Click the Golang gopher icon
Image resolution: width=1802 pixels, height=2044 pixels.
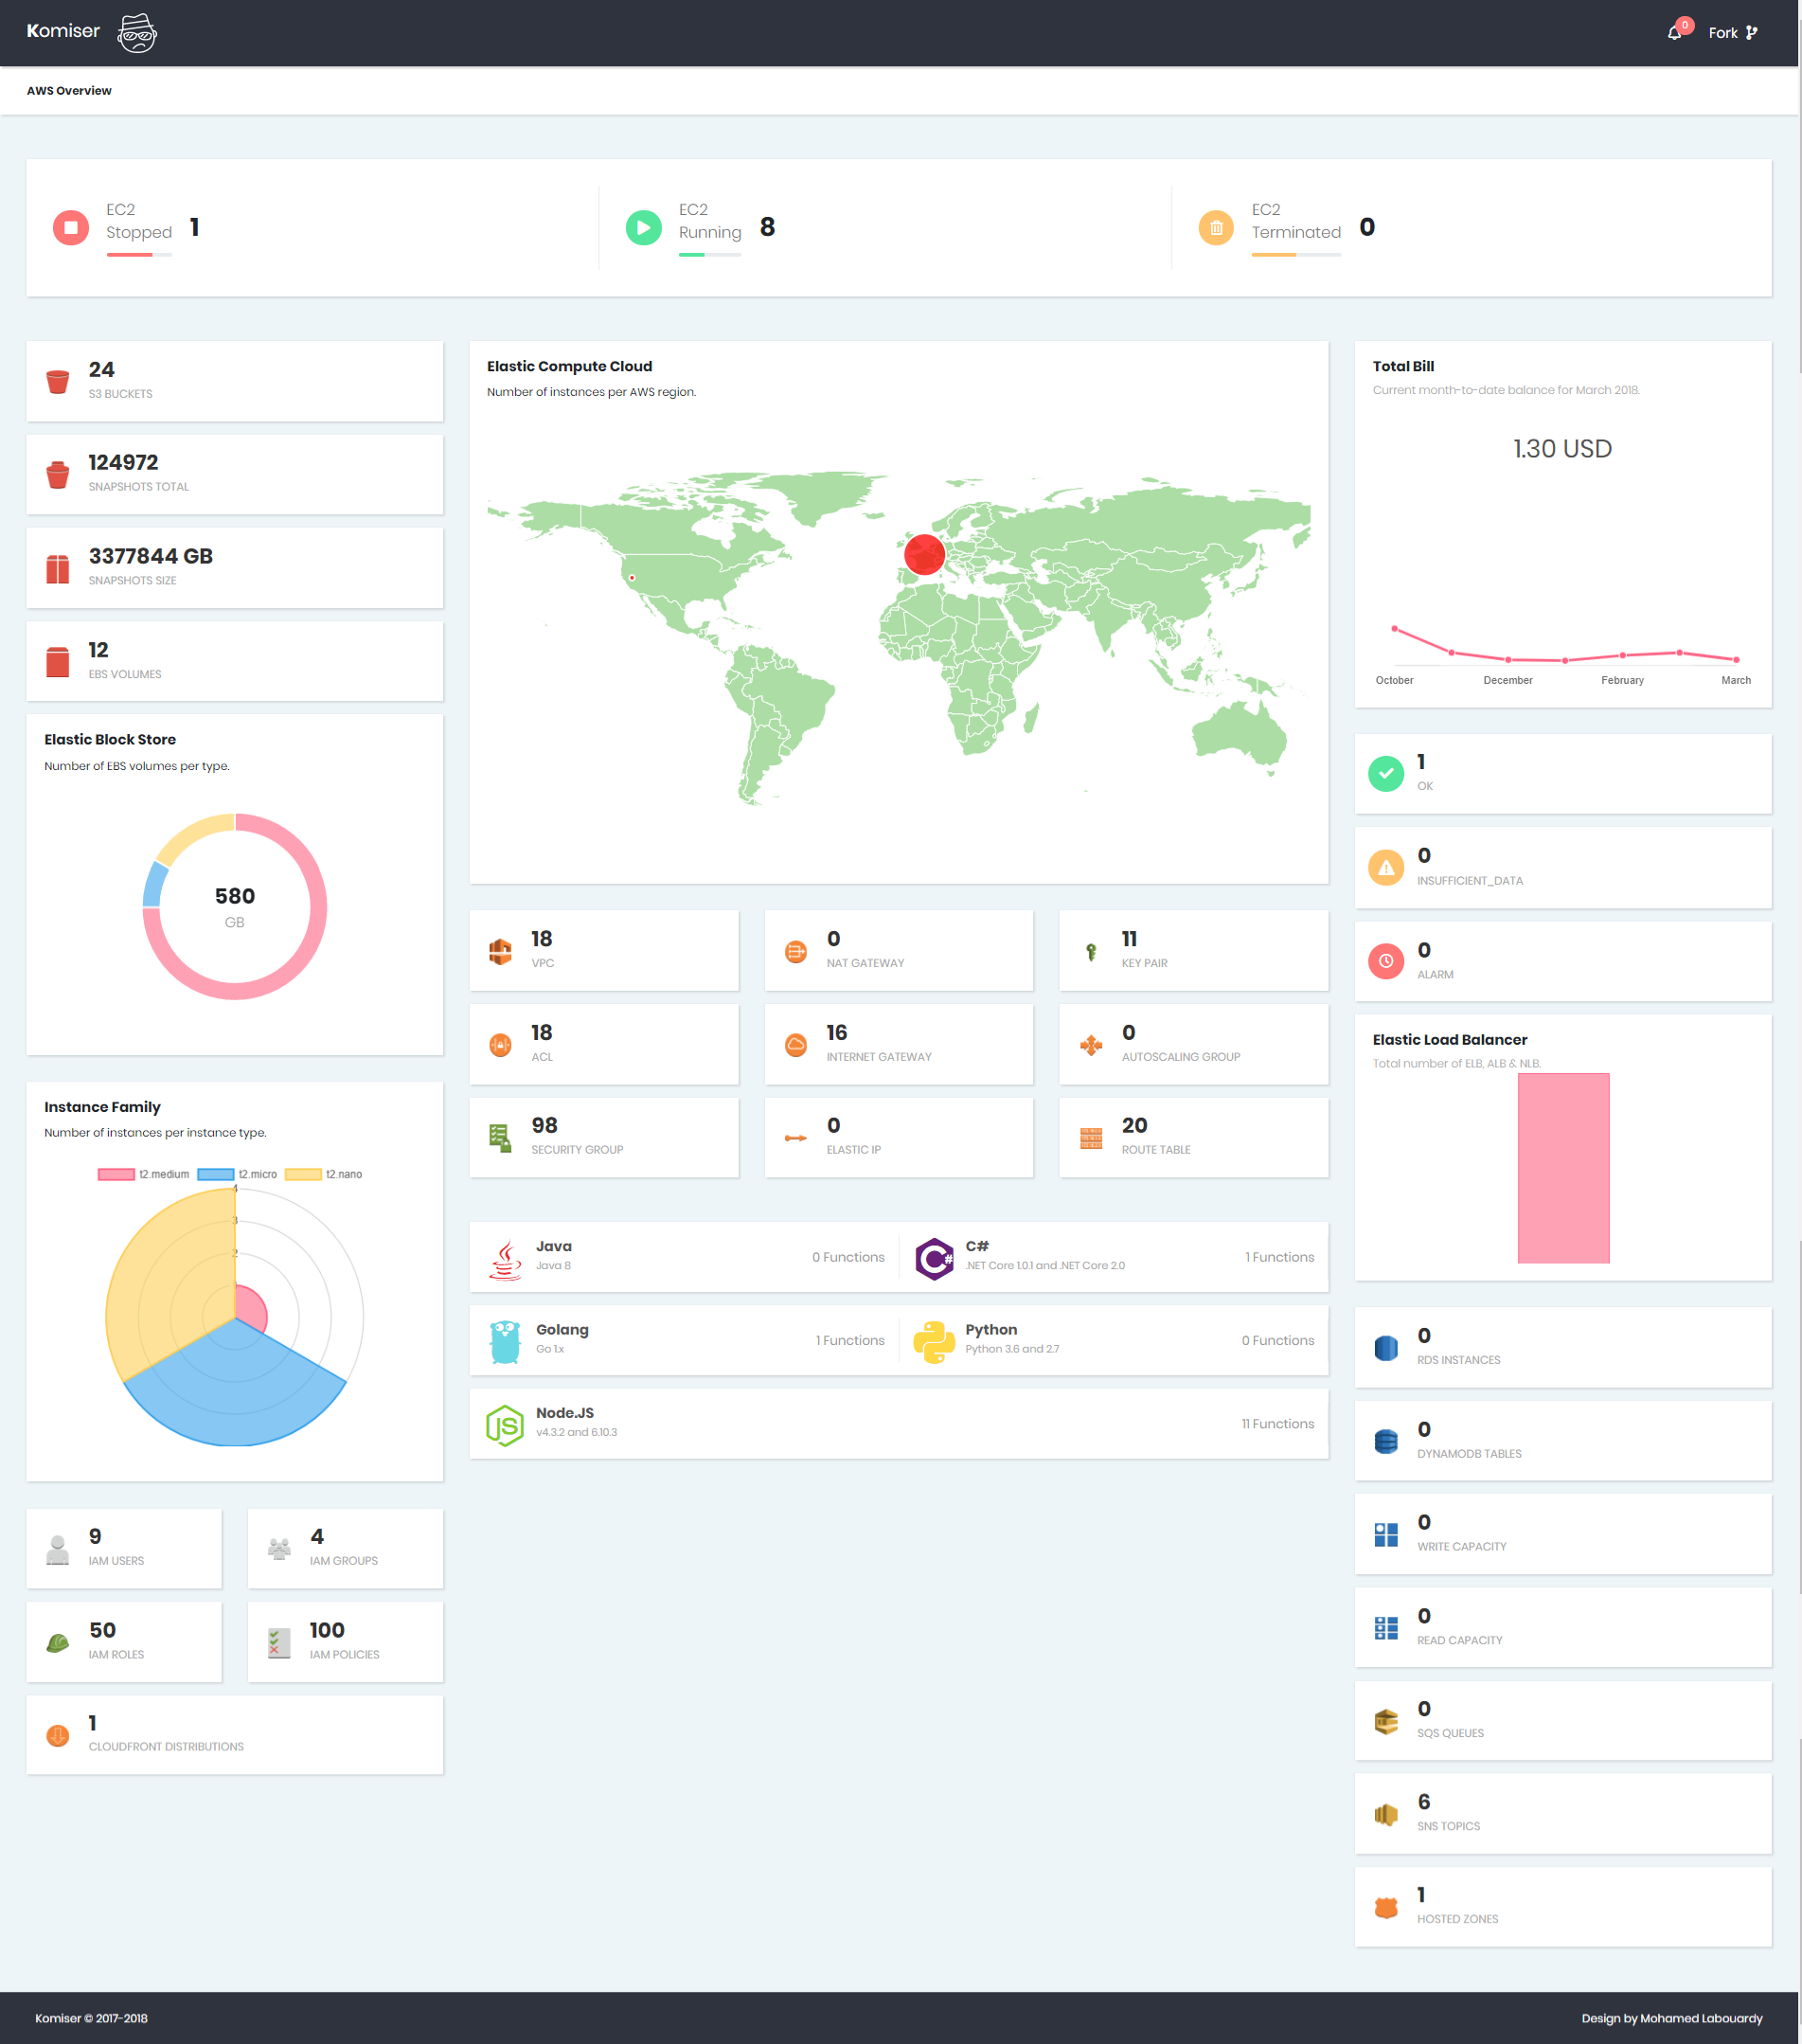point(505,1341)
